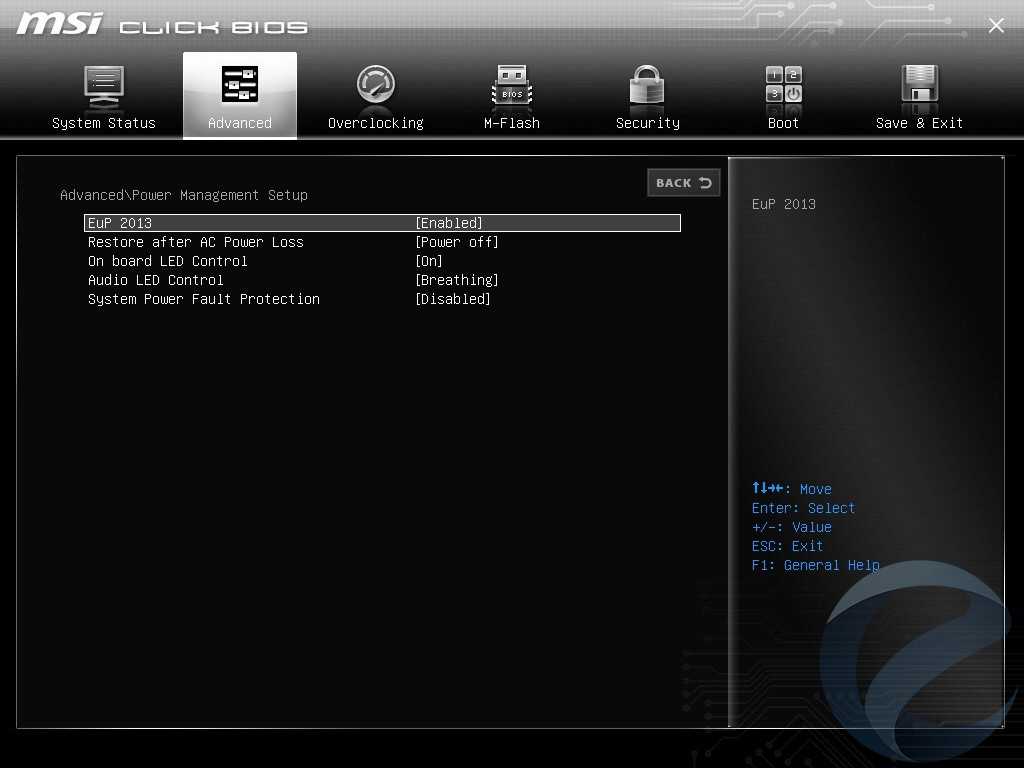Switch to the Overclocking tab label
Screen dimensions: 1024x768
(376, 123)
